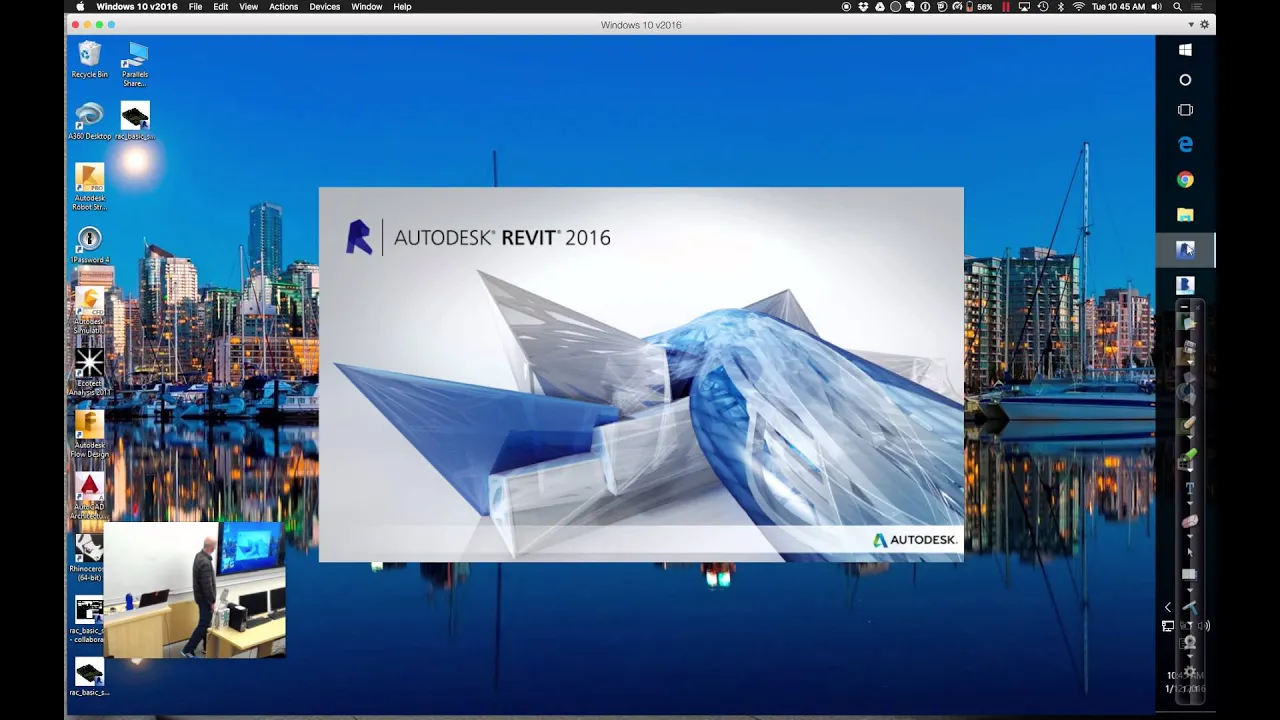Launch 1Password 4 desktop icon
The width and height of the screenshot is (1280, 720).
(x=89, y=245)
